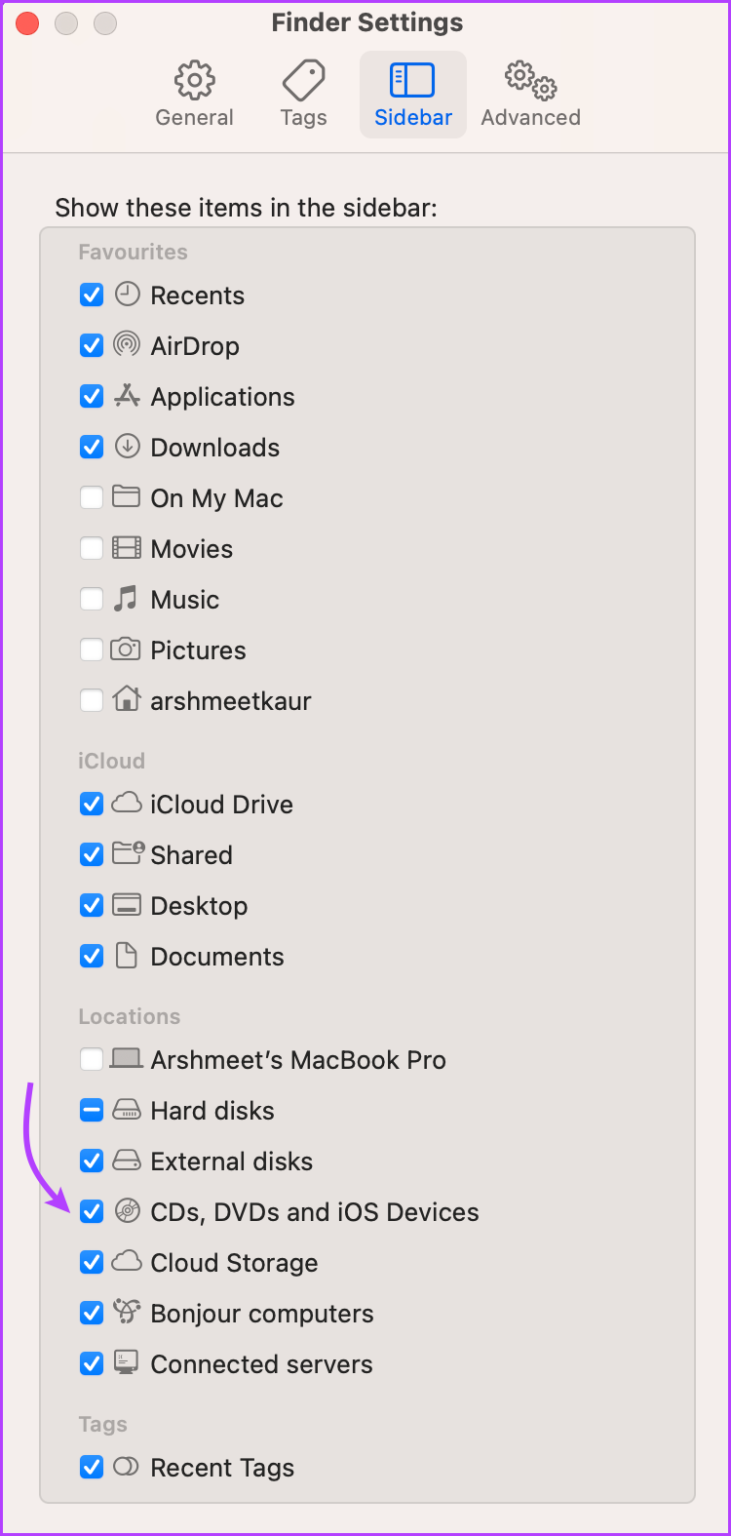Enable Pictures in the sidebar list
The image size is (731, 1536).
(x=91, y=649)
